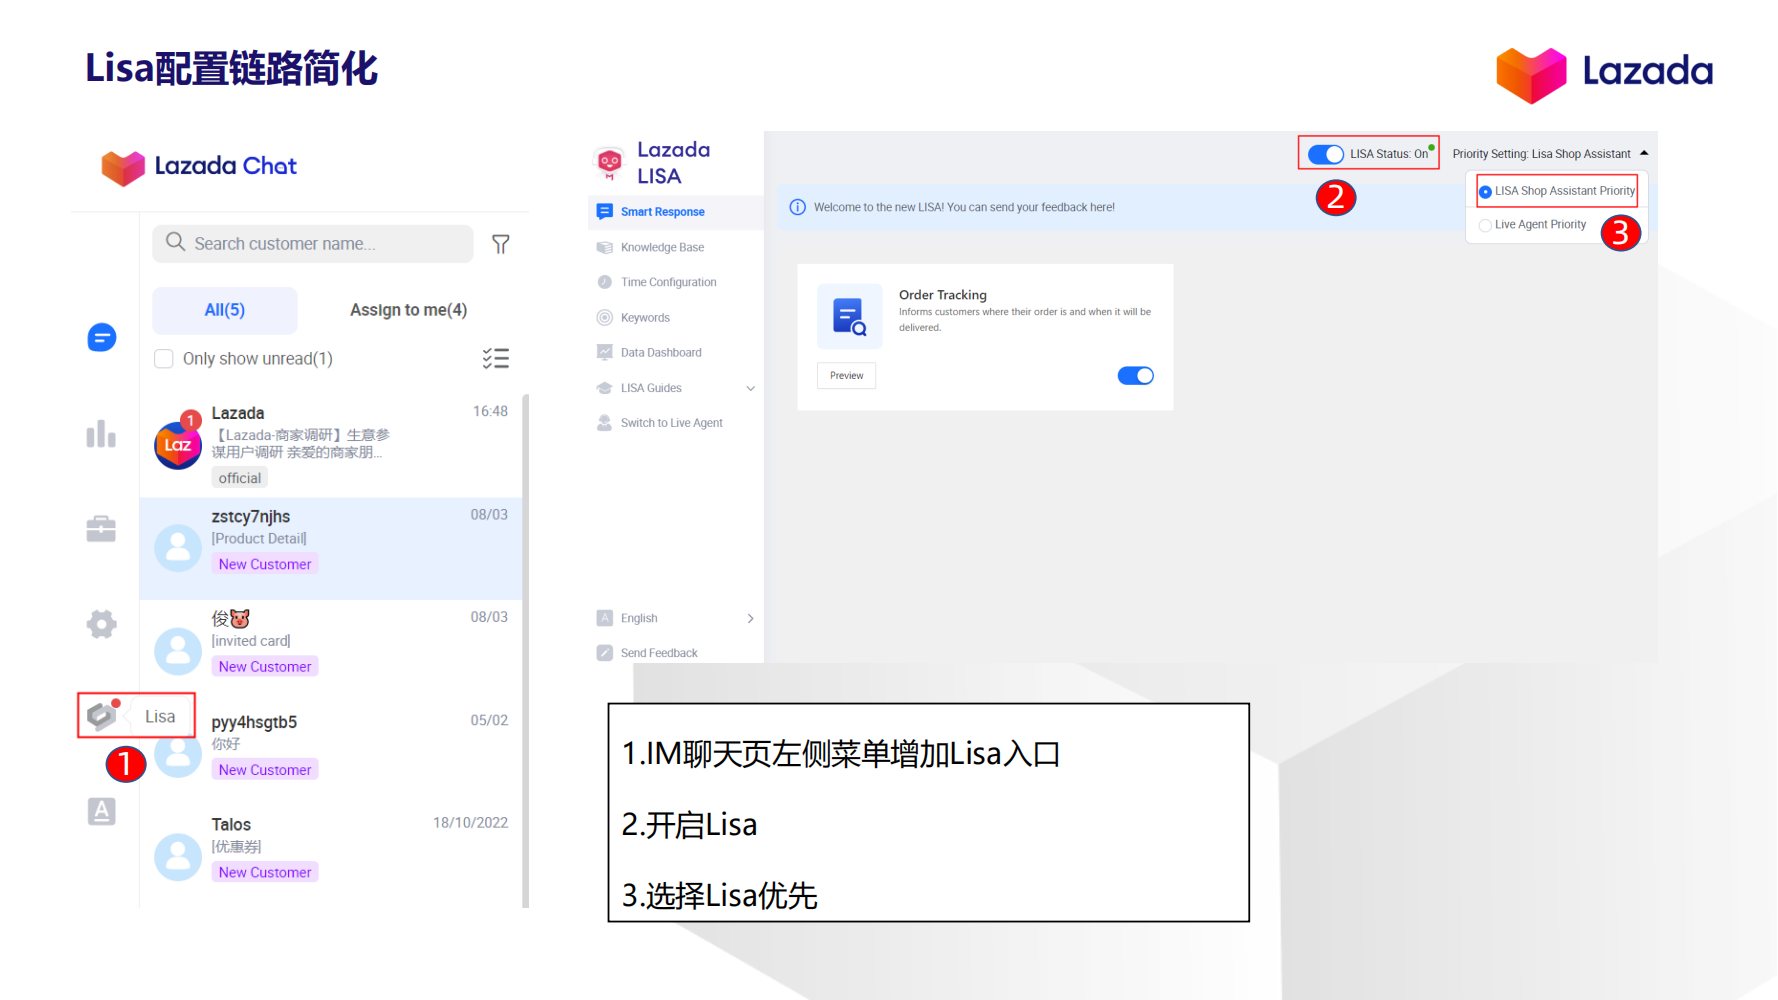Image resolution: width=1778 pixels, height=1000 pixels.
Task: Open the settings gear in Lazada Chat sidebar
Action: [x=101, y=624]
